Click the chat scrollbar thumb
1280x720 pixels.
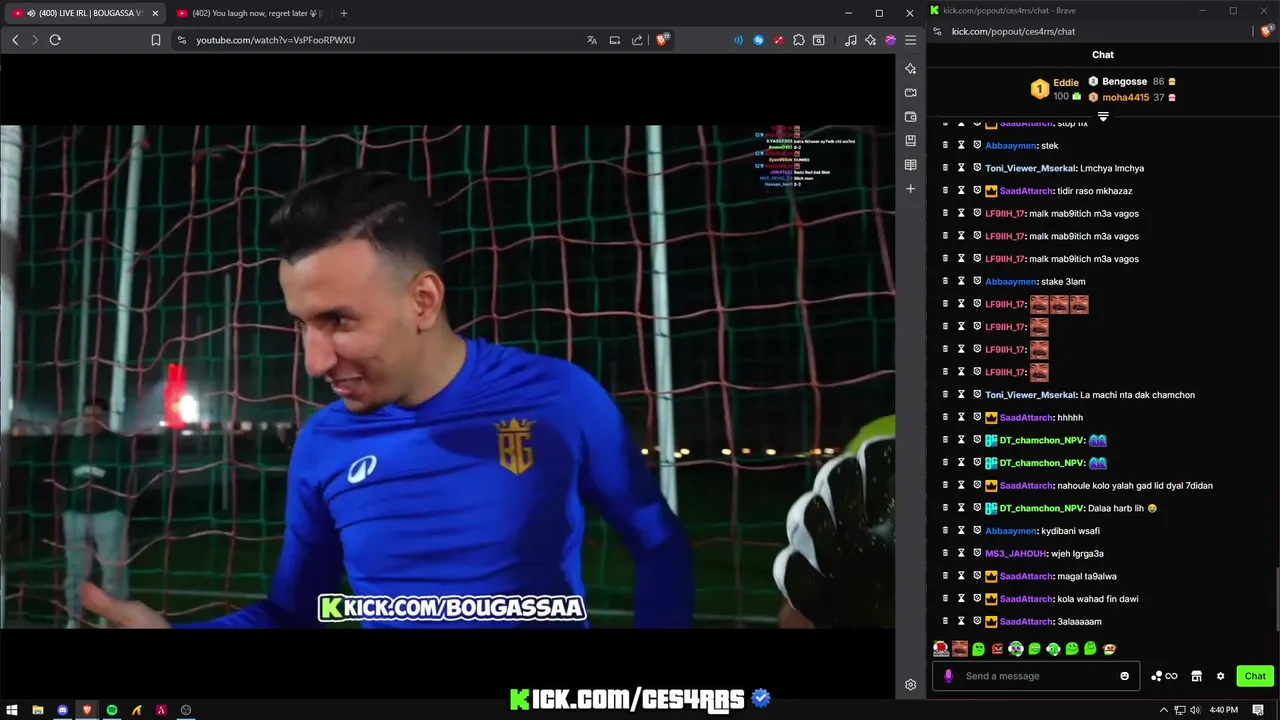tap(1276, 598)
